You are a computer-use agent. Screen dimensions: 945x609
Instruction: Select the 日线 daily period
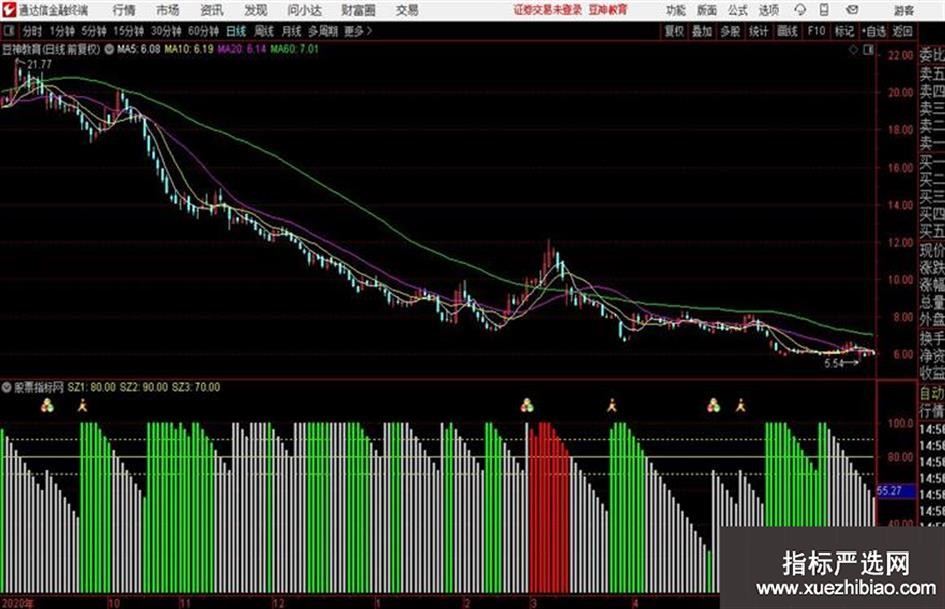pyautogui.click(x=236, y=31)
